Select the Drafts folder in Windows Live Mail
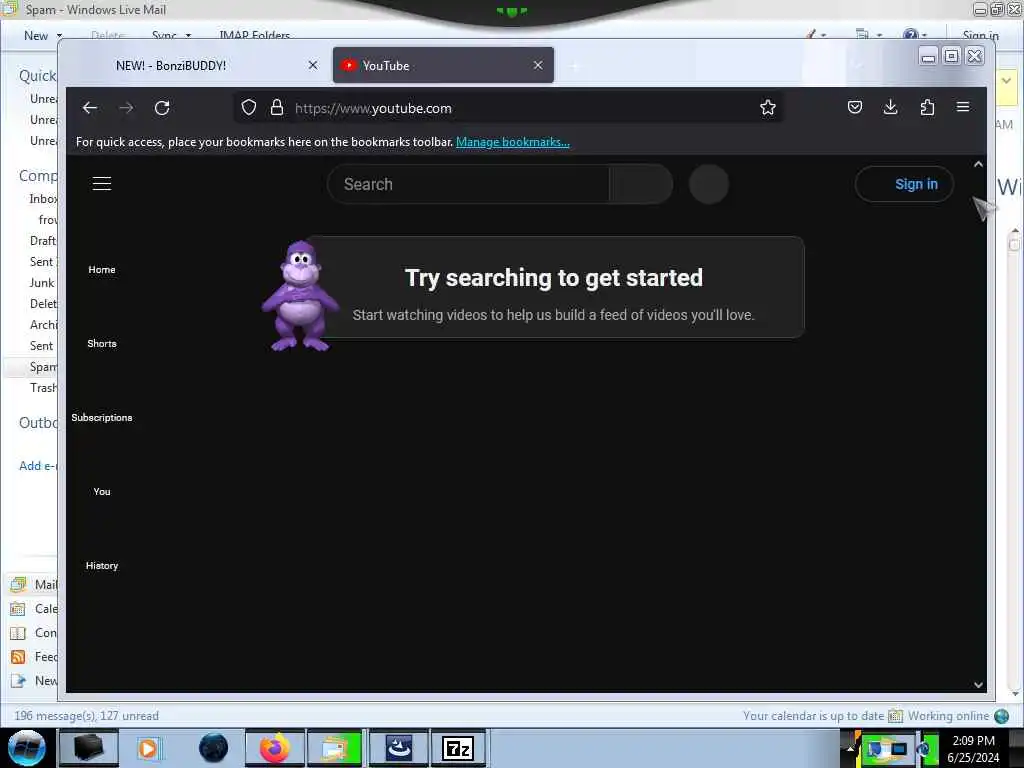Viewport: 1024px width, 768px height. [x=42, y=241]
